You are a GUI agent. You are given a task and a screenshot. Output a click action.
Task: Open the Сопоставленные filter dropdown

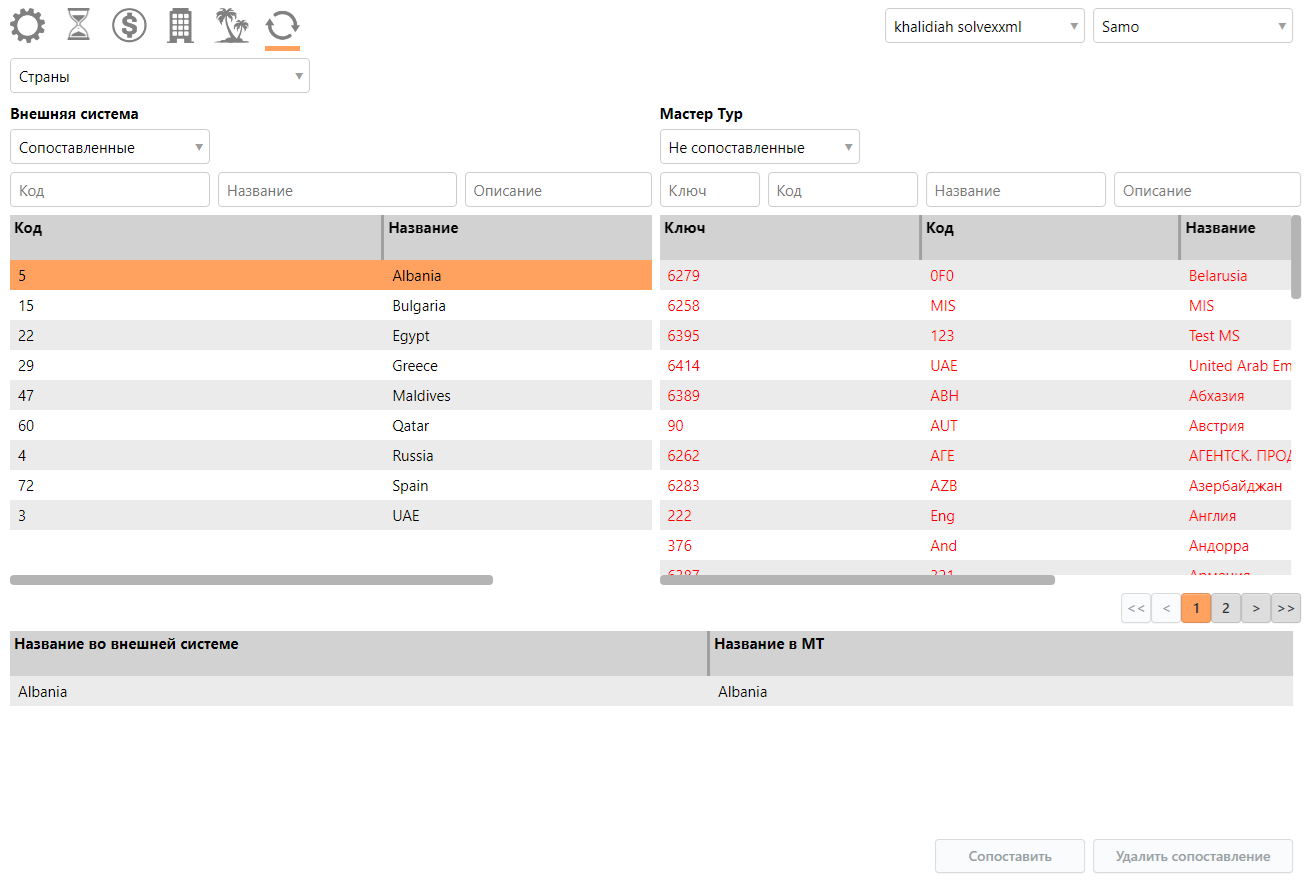[x=110, y=147]
